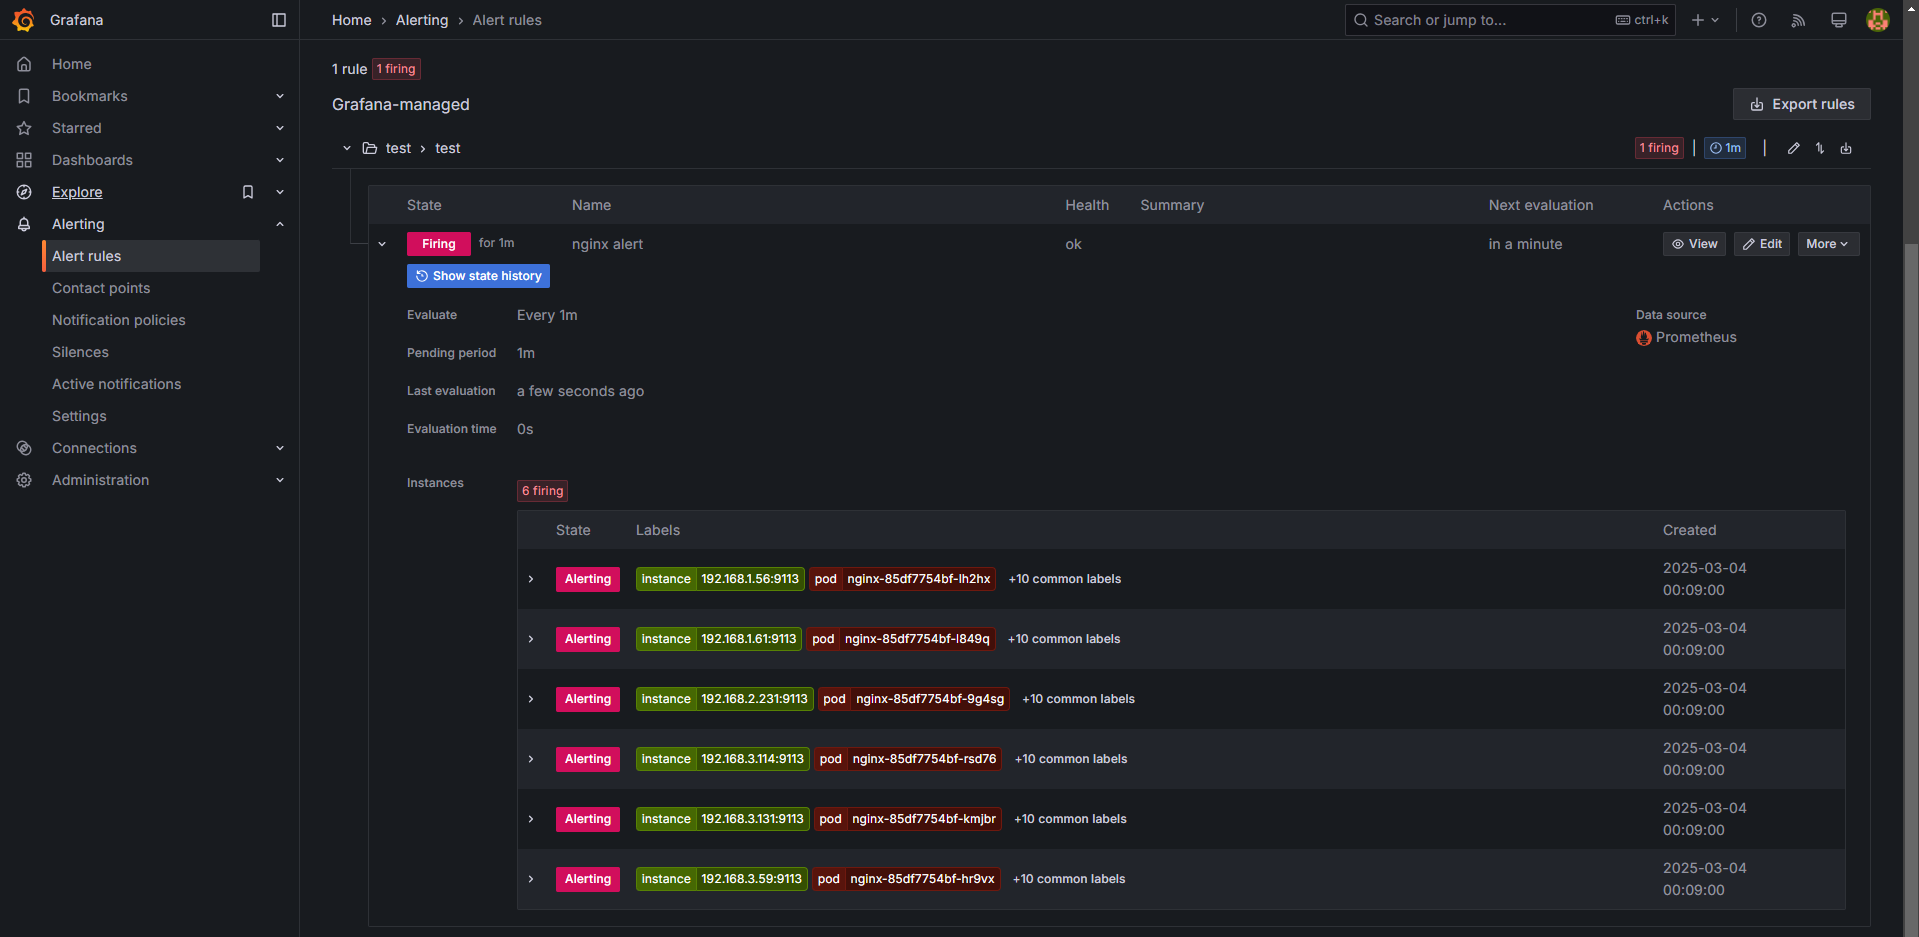1919x937 pixels.
Task: Click the 6 firing instances badge
Action: (543, 491)
